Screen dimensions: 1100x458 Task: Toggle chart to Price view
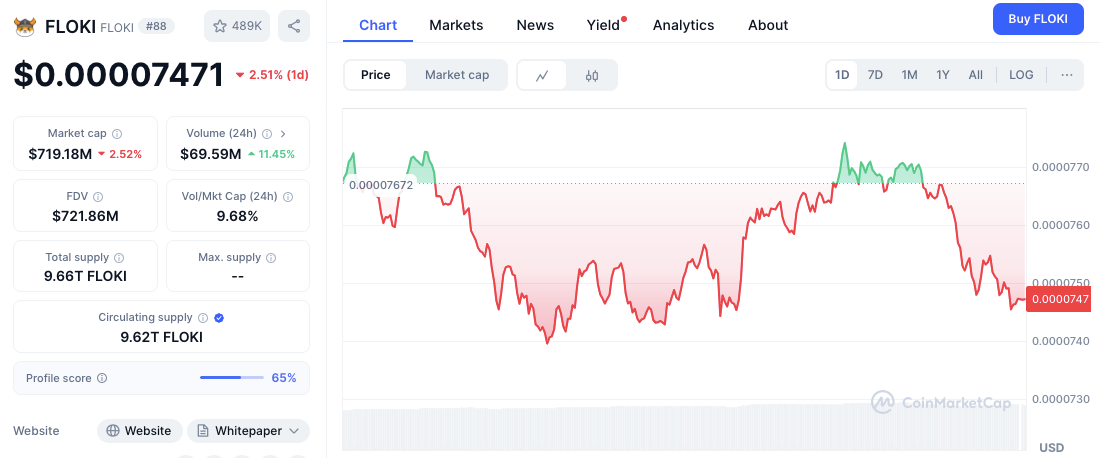pyautogui.click(x=376, y=75)
